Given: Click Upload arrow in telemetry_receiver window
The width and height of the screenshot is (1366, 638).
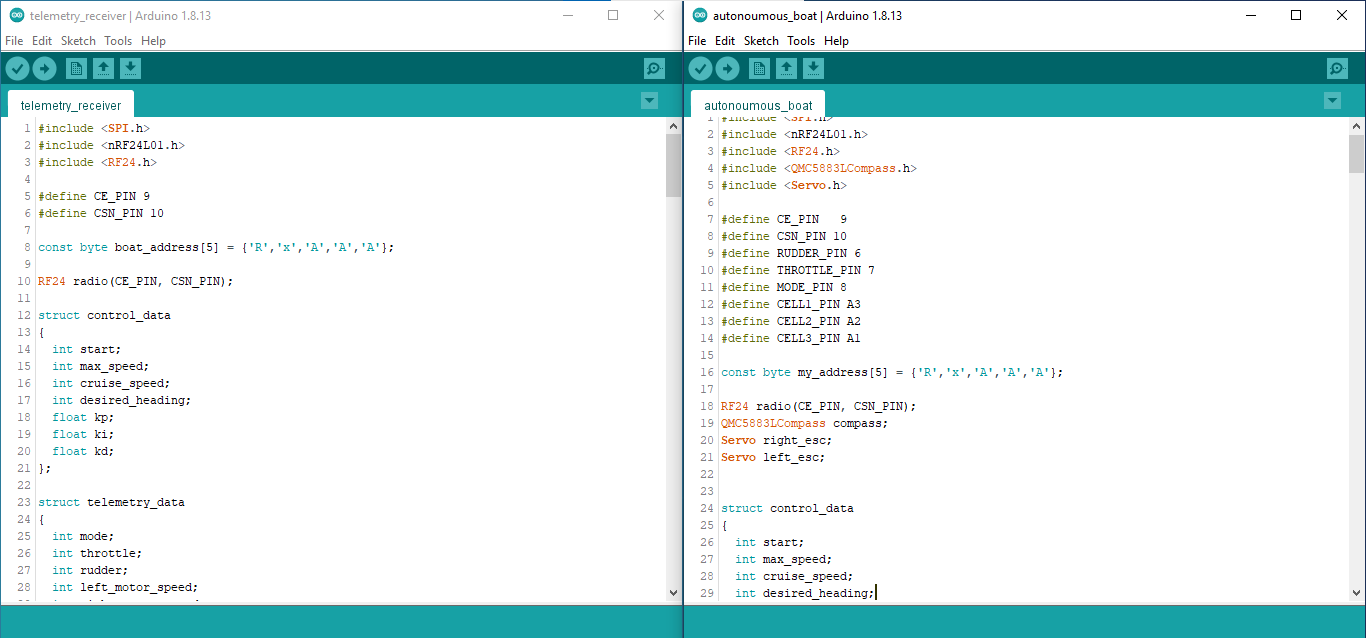Looking at the screenshot, I should [45, 68].
